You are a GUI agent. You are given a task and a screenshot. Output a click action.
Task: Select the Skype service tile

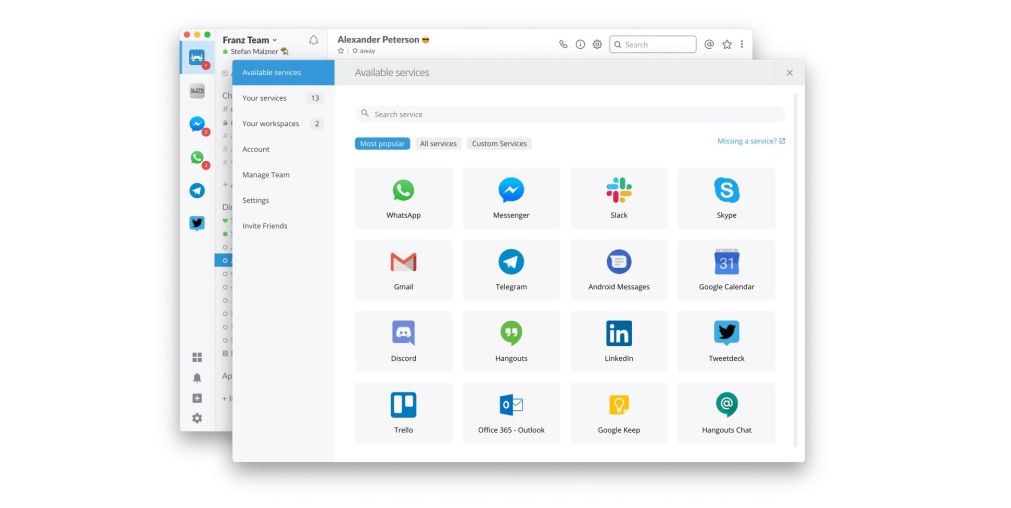point(726,198)
